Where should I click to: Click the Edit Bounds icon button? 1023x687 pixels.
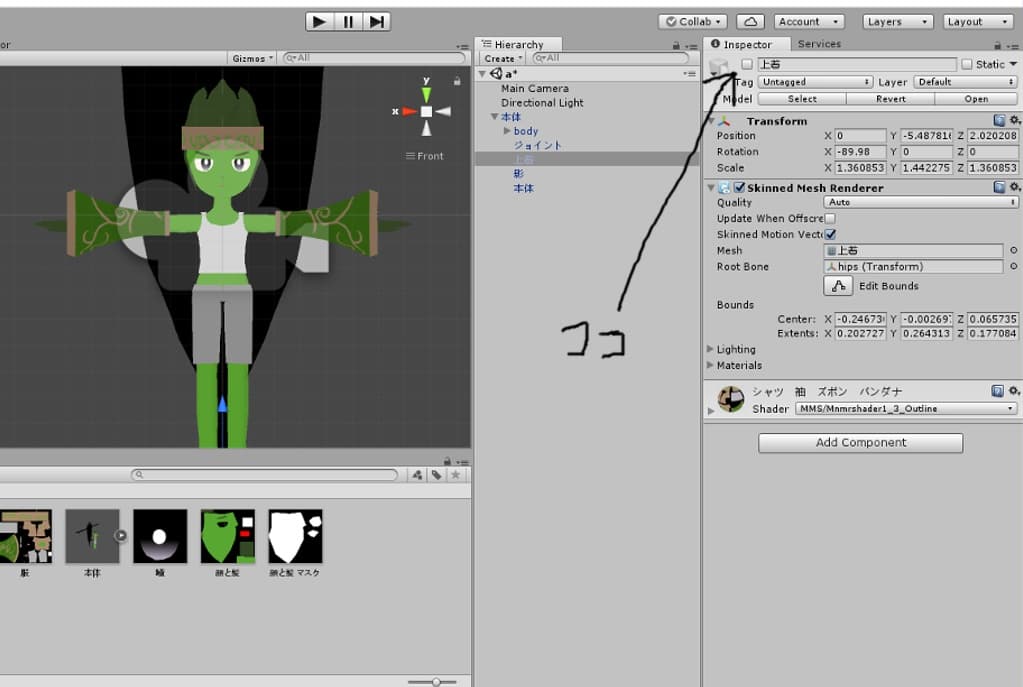[x=838, y=286]
